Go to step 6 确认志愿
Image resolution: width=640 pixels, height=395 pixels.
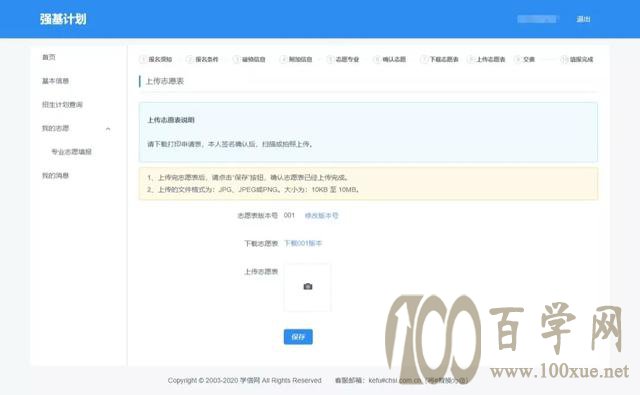point(390,60)
